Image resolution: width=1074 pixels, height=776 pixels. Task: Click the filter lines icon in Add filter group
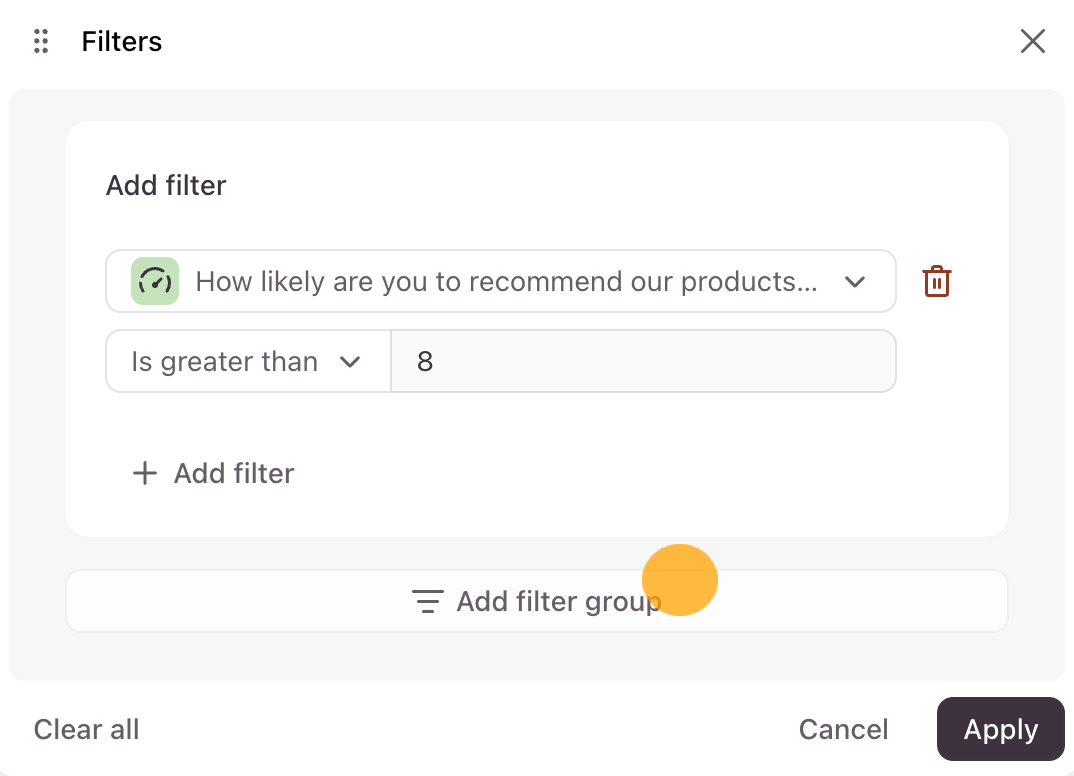pos(427,601)
